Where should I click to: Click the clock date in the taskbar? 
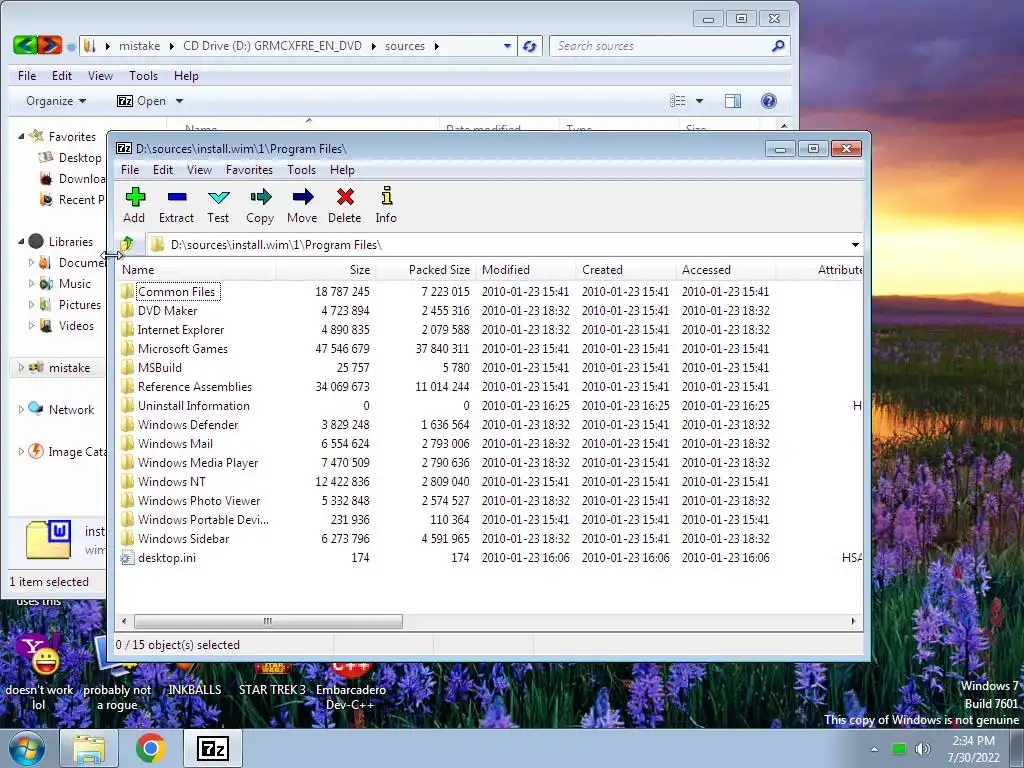(973, 758)
